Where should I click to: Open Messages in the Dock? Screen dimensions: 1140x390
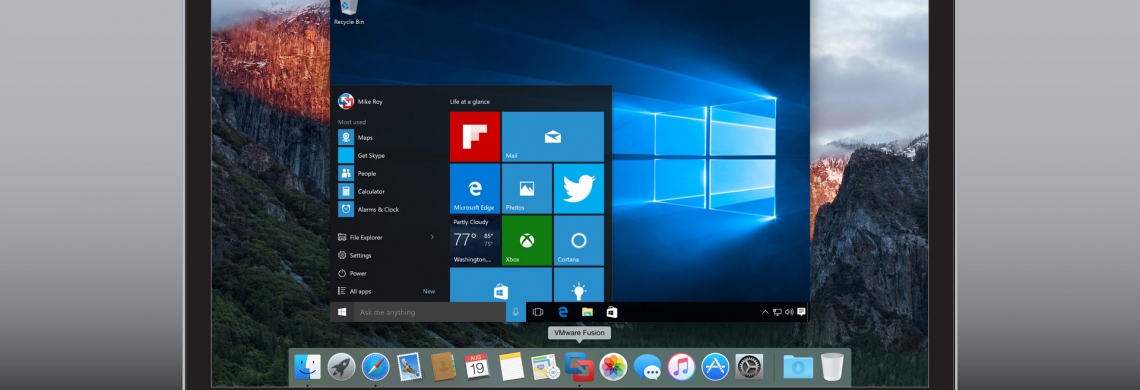pos(648,367)
